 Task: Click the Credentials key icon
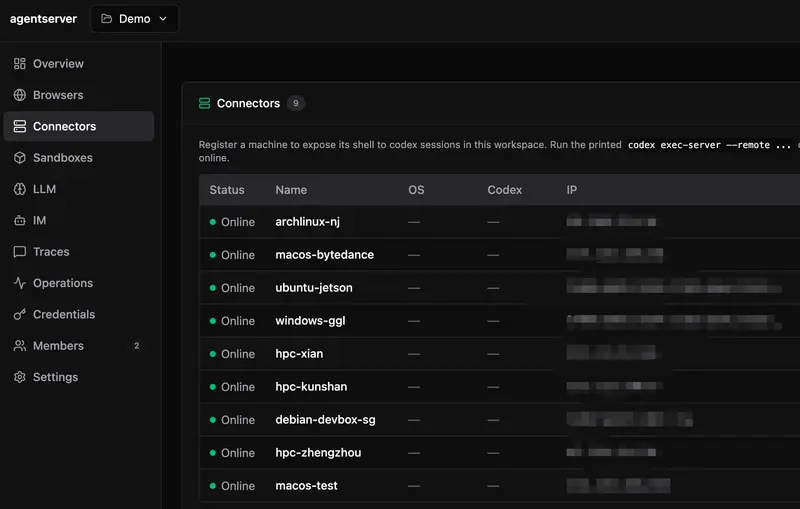(x=19, y=315)
